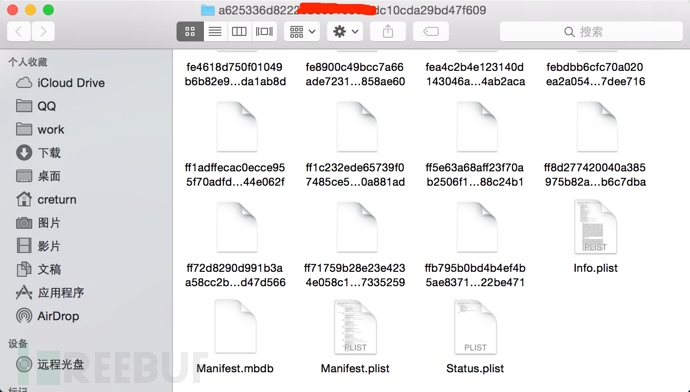The width and height of the screenshot is (690, 392).
Task: Open the item arrangement dropdown
Action: [x=302, y=32]
